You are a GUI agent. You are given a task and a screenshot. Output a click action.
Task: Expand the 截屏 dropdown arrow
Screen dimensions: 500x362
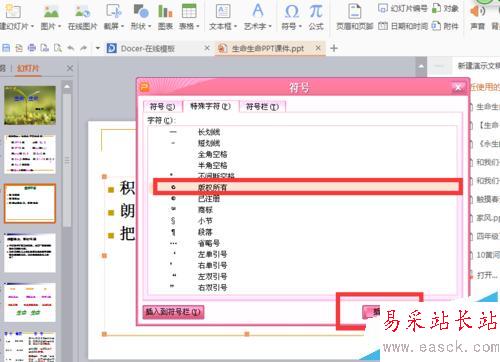point(122,26)
